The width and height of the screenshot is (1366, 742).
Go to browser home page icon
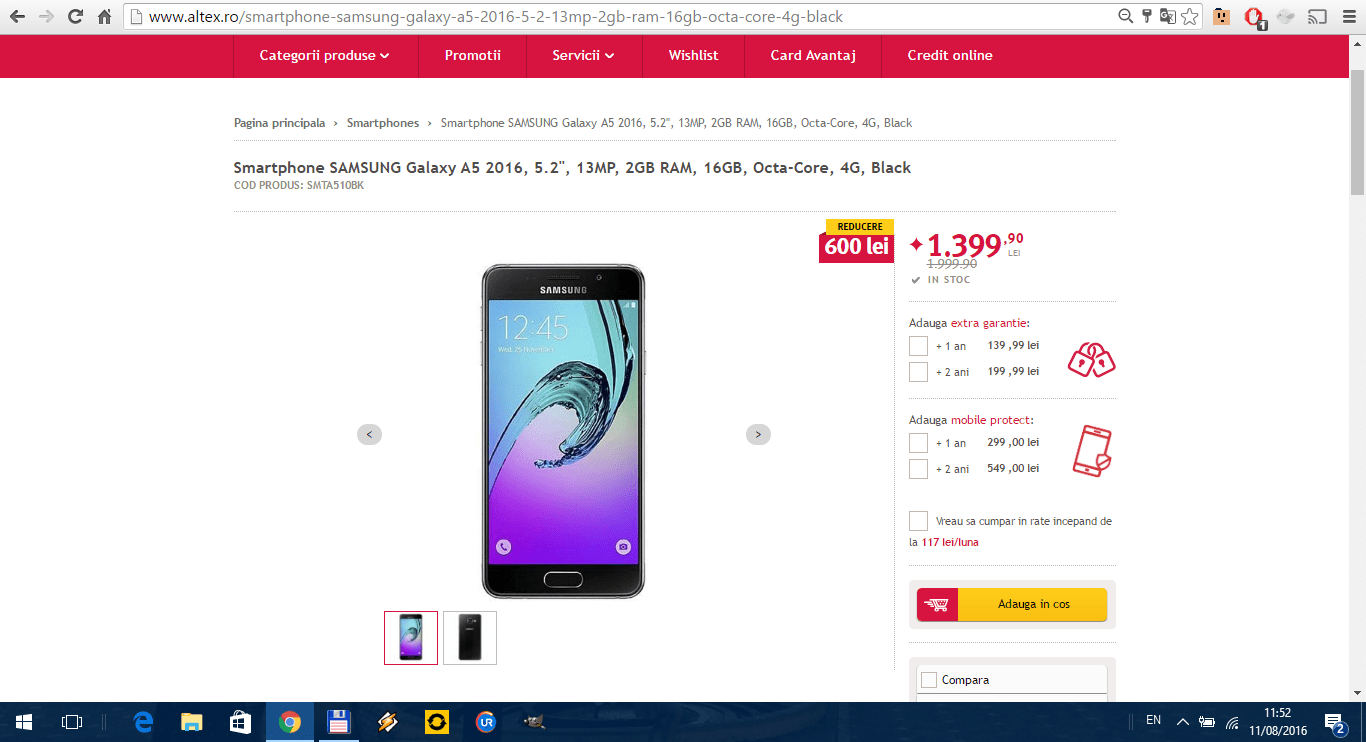point(104,17)
